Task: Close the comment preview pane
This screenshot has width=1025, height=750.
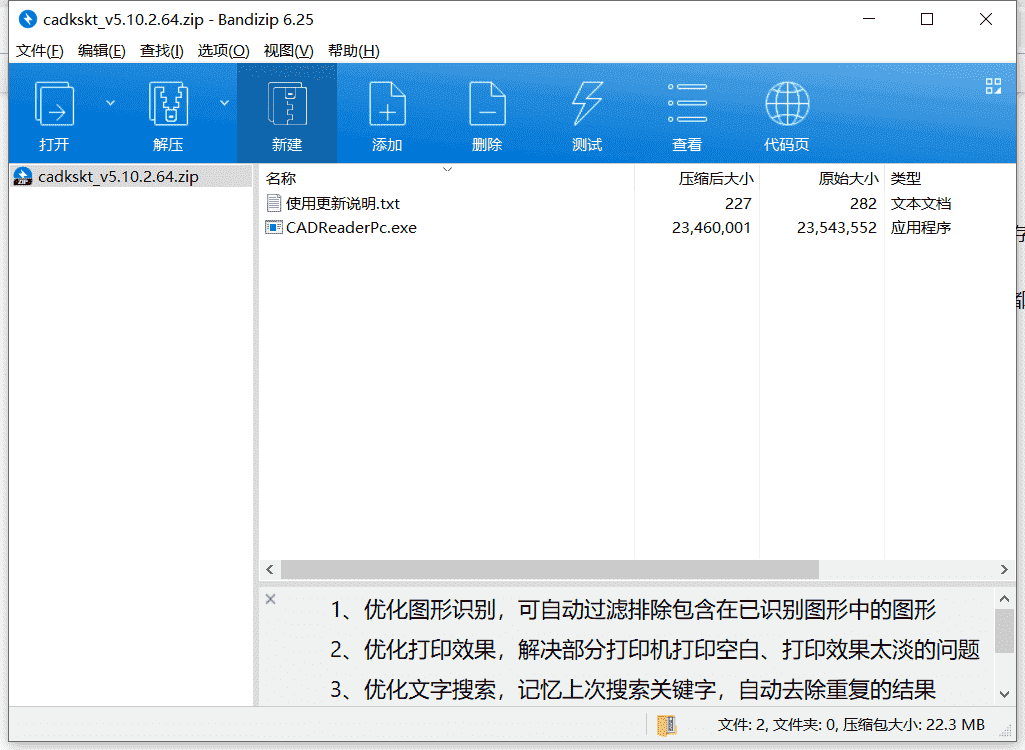Action: [x=271, y=599]
